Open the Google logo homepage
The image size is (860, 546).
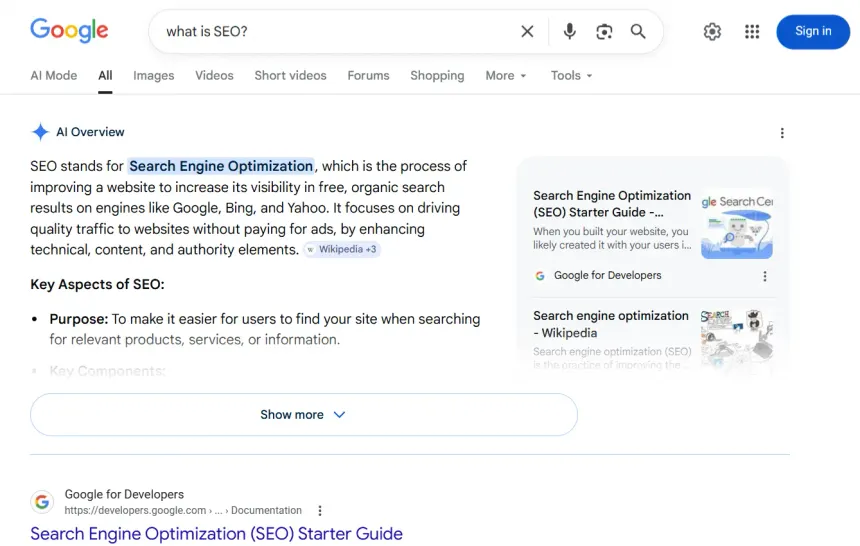tap(69, 30)
